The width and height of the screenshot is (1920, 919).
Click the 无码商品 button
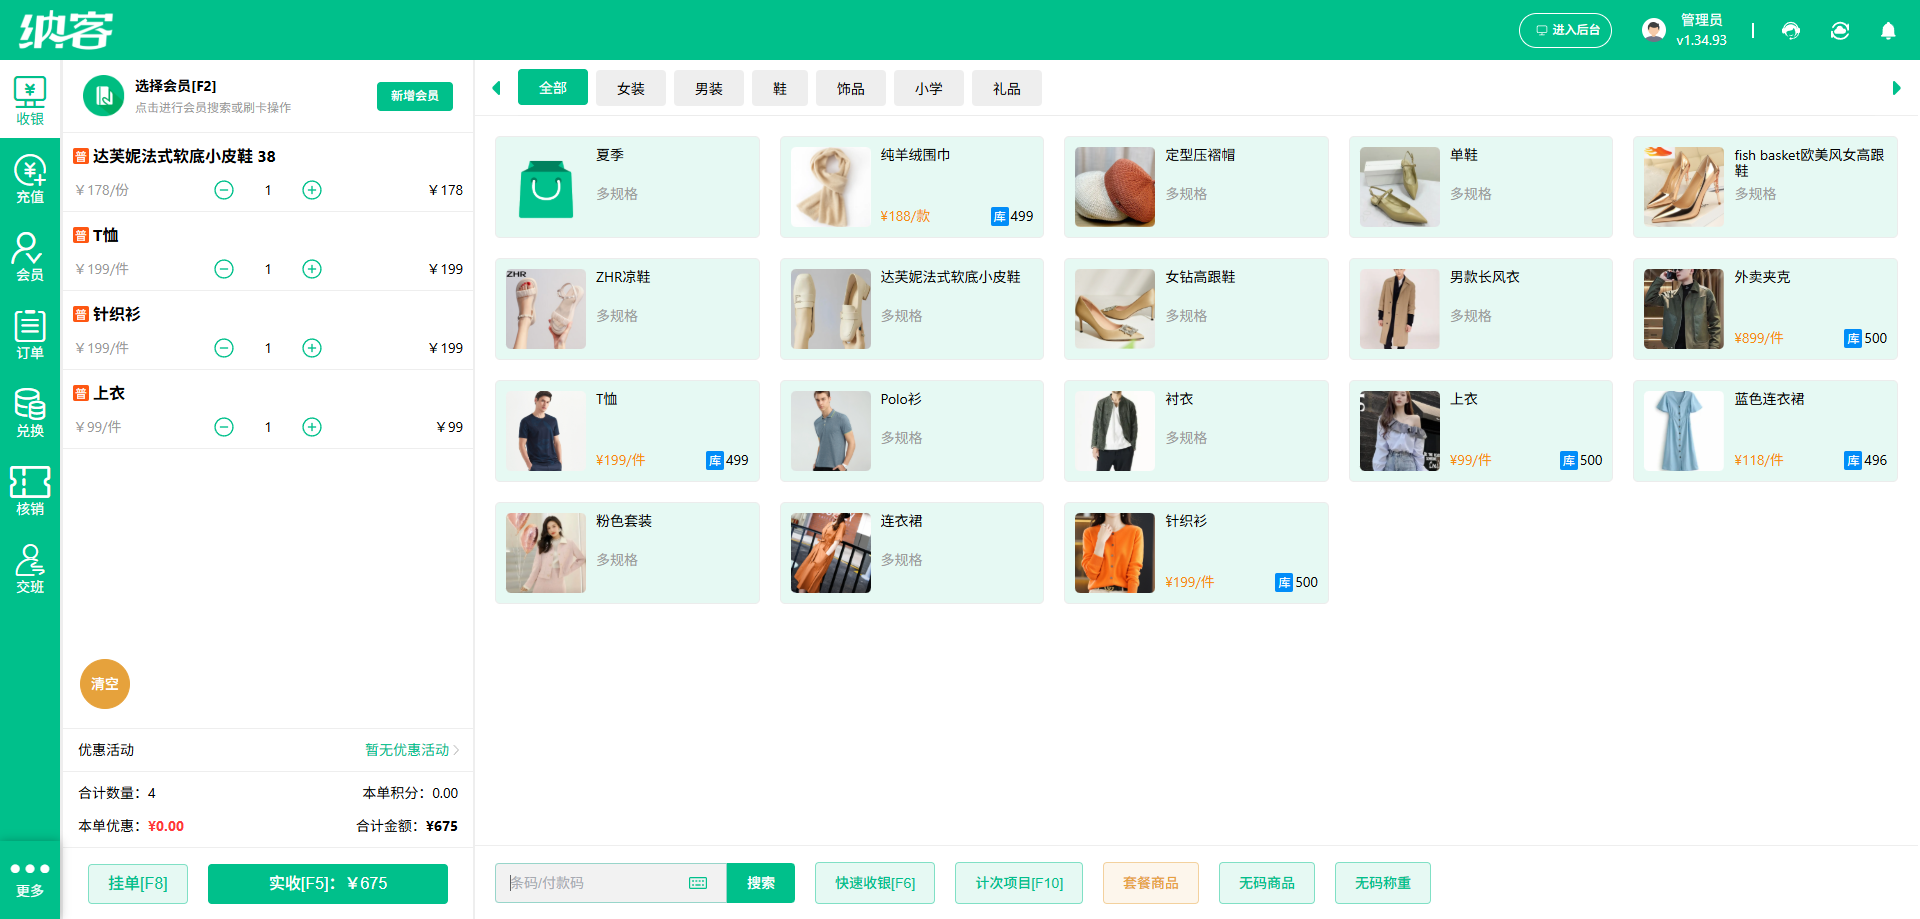(x=1267, y=883)
